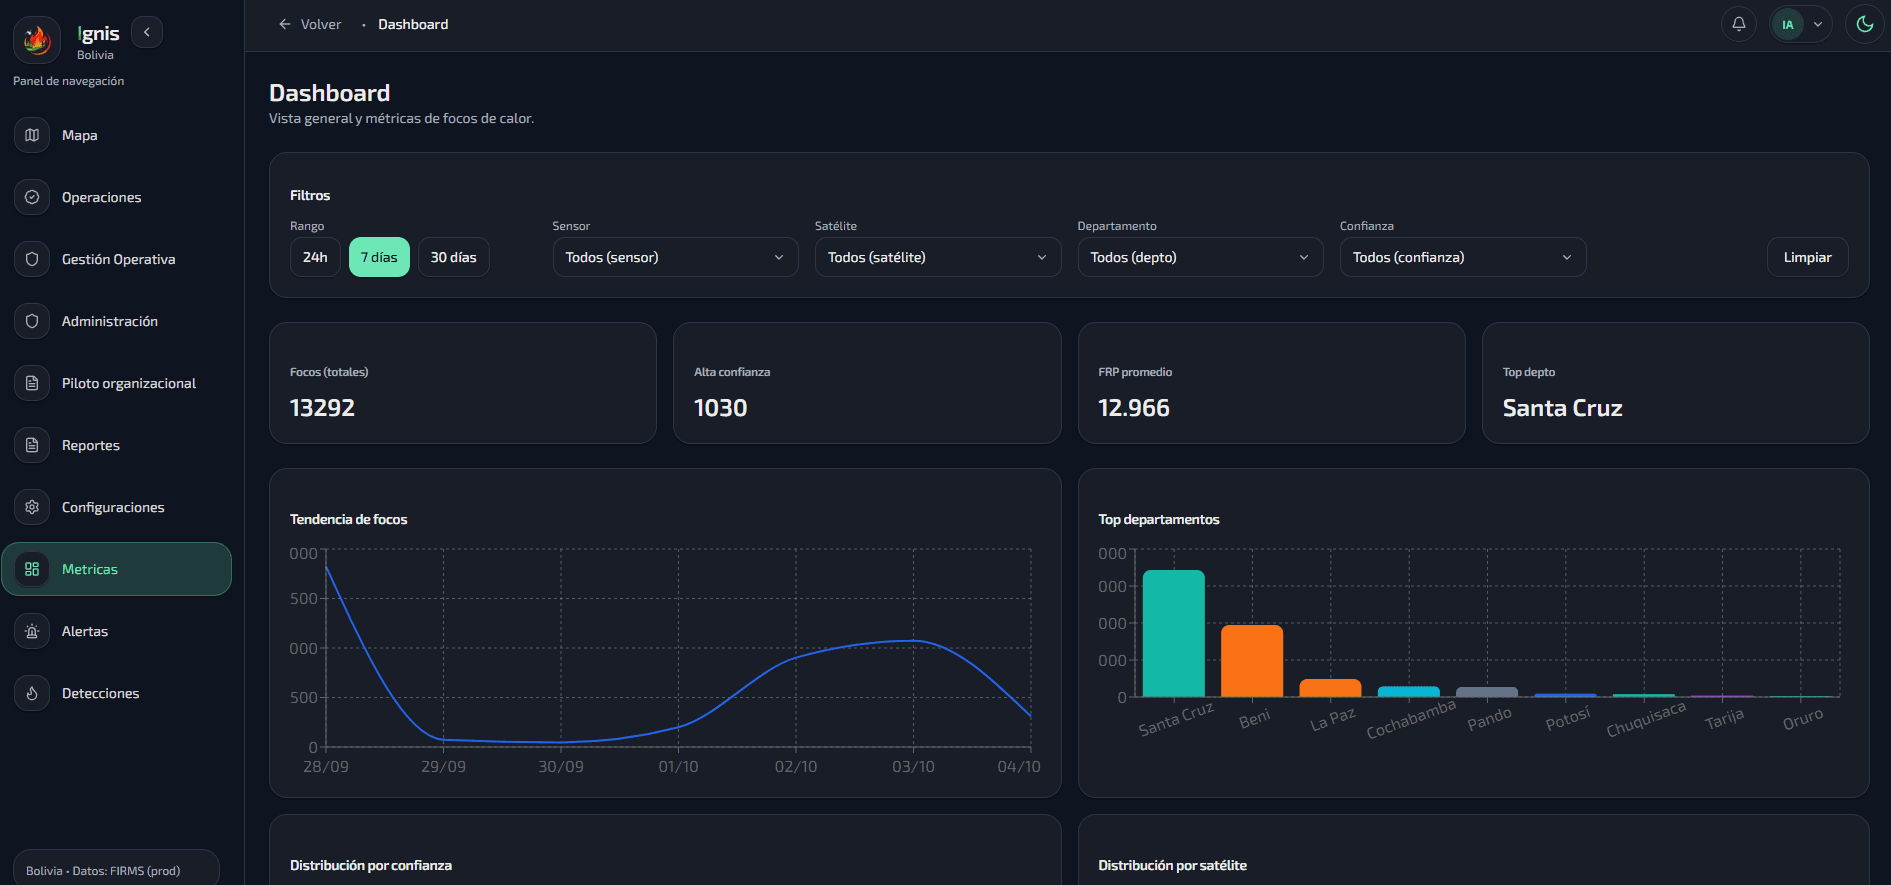Click the 'Filtros' heading

tap(310, 195)
